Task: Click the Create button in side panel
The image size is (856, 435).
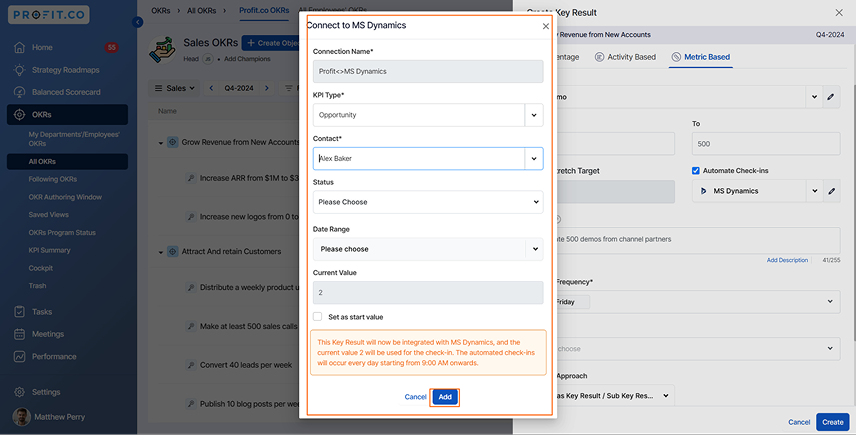Action: tap(833, 422)
